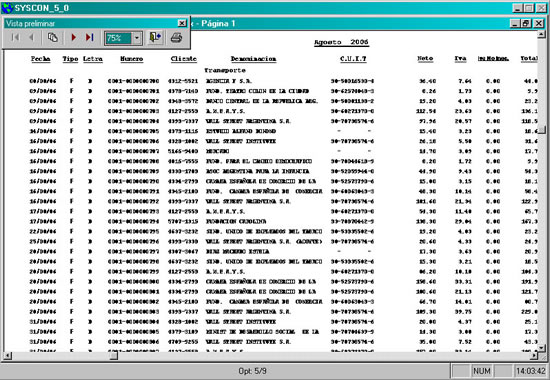This screenshot has width=550, height=380.
Task: Click the vertical scrollbar up arrow
Action: 541,34
